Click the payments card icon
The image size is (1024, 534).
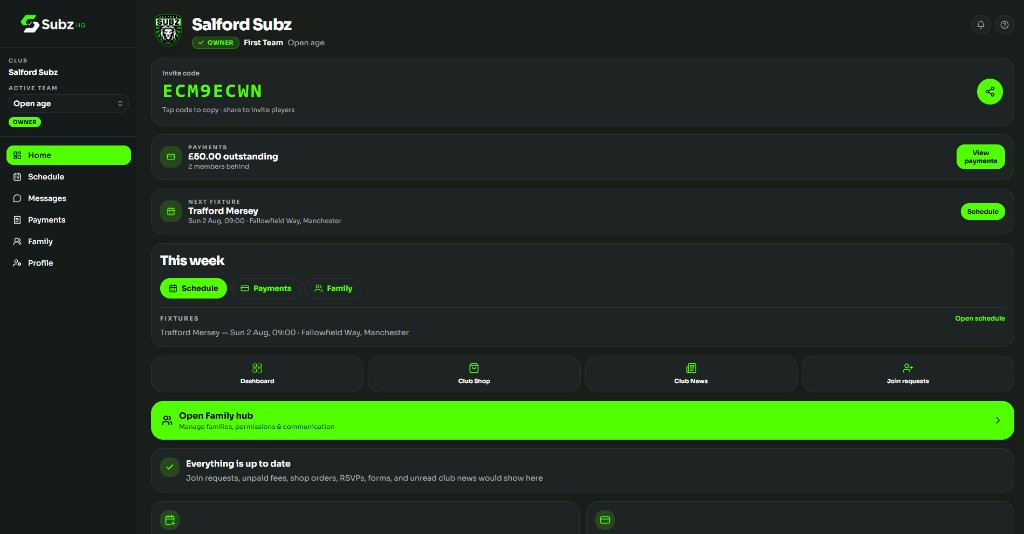(171, 157)
